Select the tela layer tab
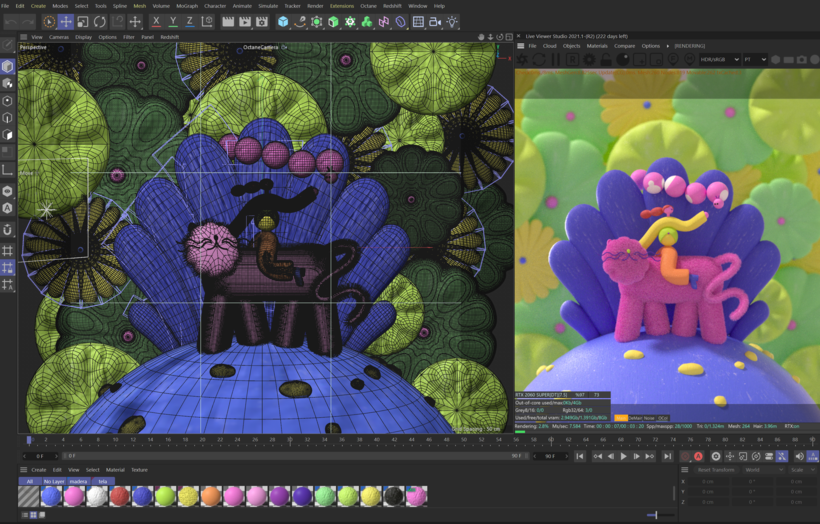Viewport: 820px width, 524px height. click(103, 481)
